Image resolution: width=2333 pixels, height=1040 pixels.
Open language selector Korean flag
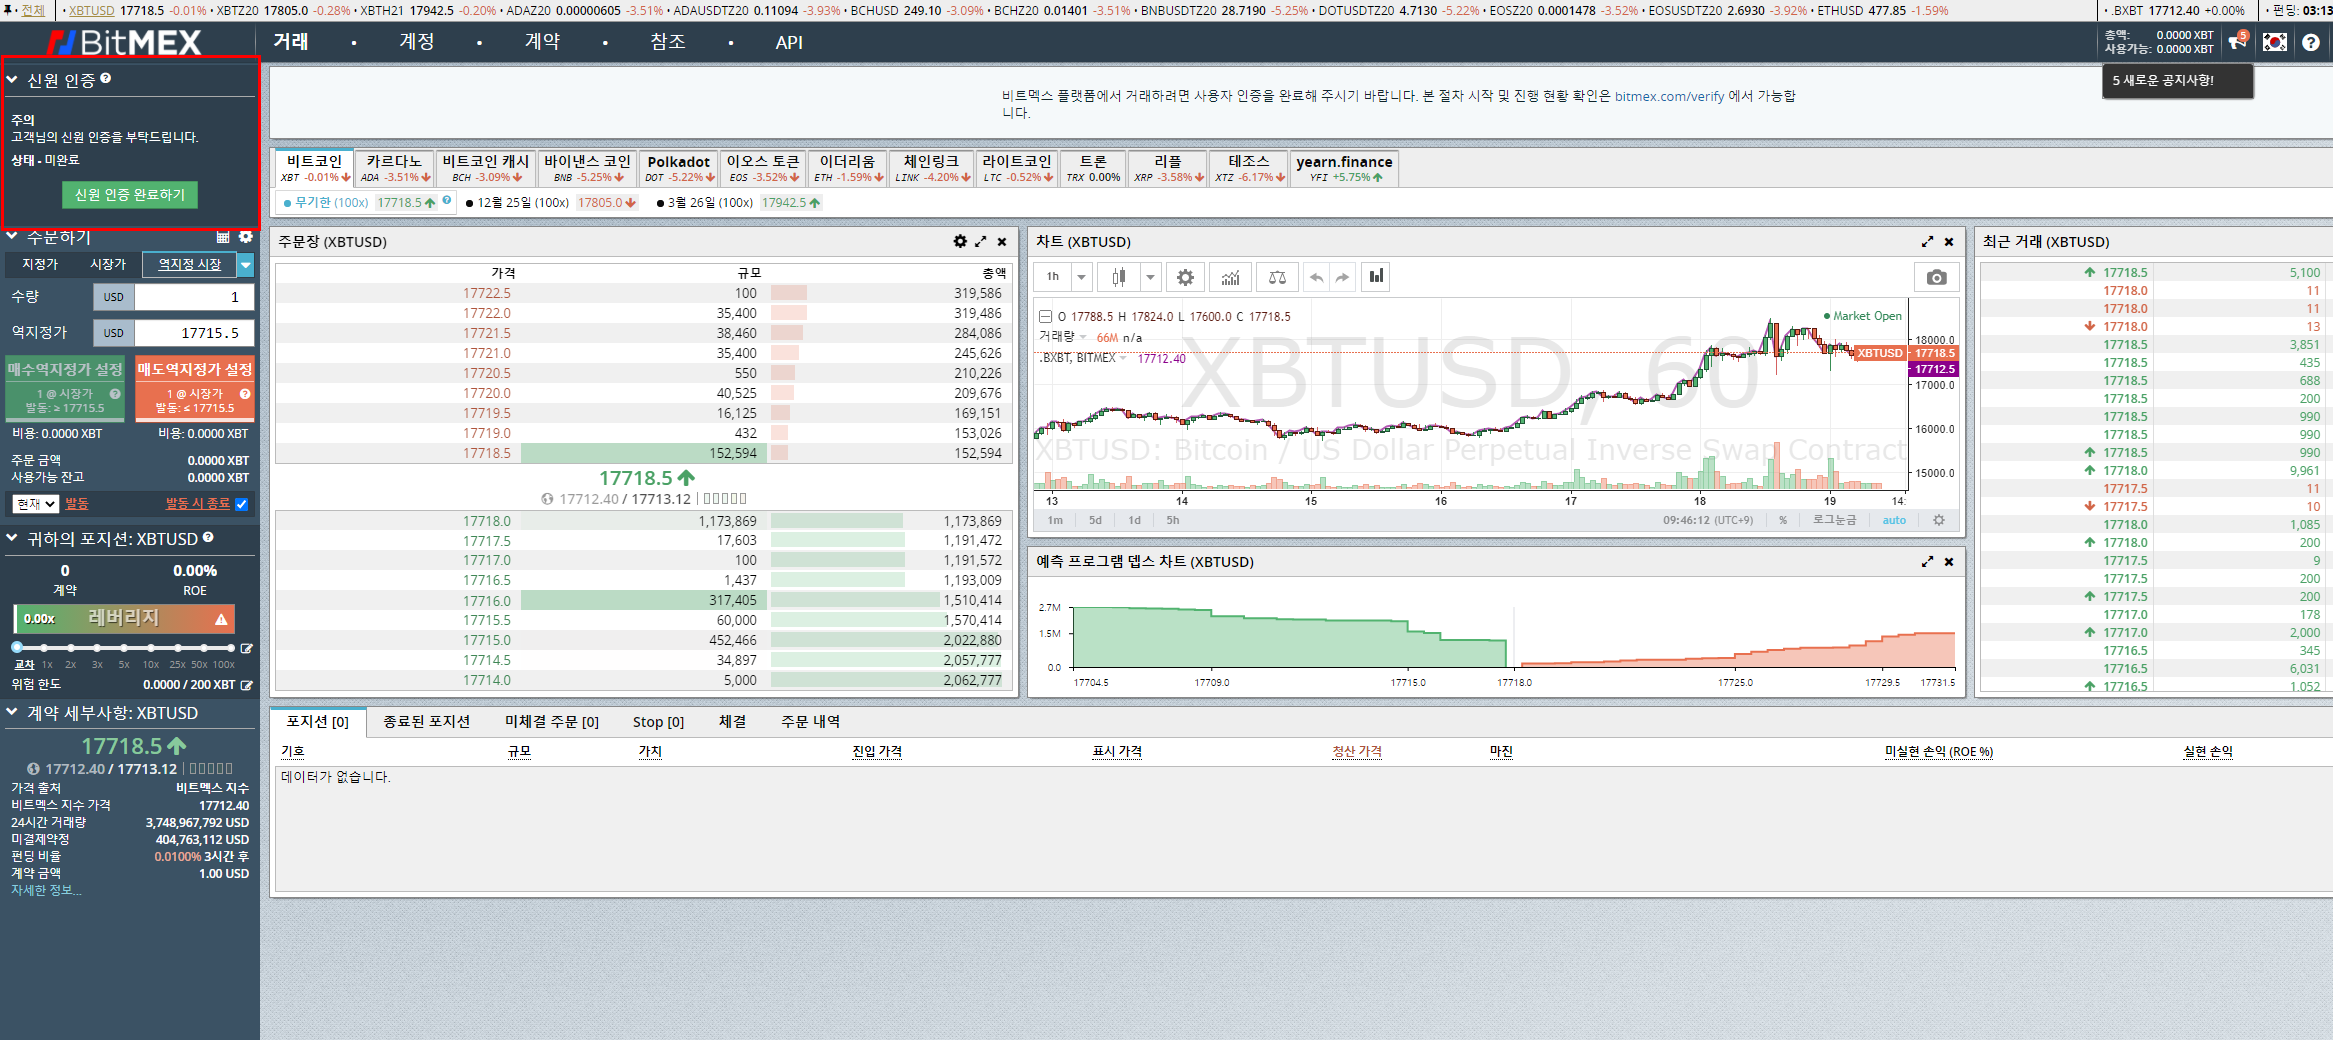[x=2275, y=42]
